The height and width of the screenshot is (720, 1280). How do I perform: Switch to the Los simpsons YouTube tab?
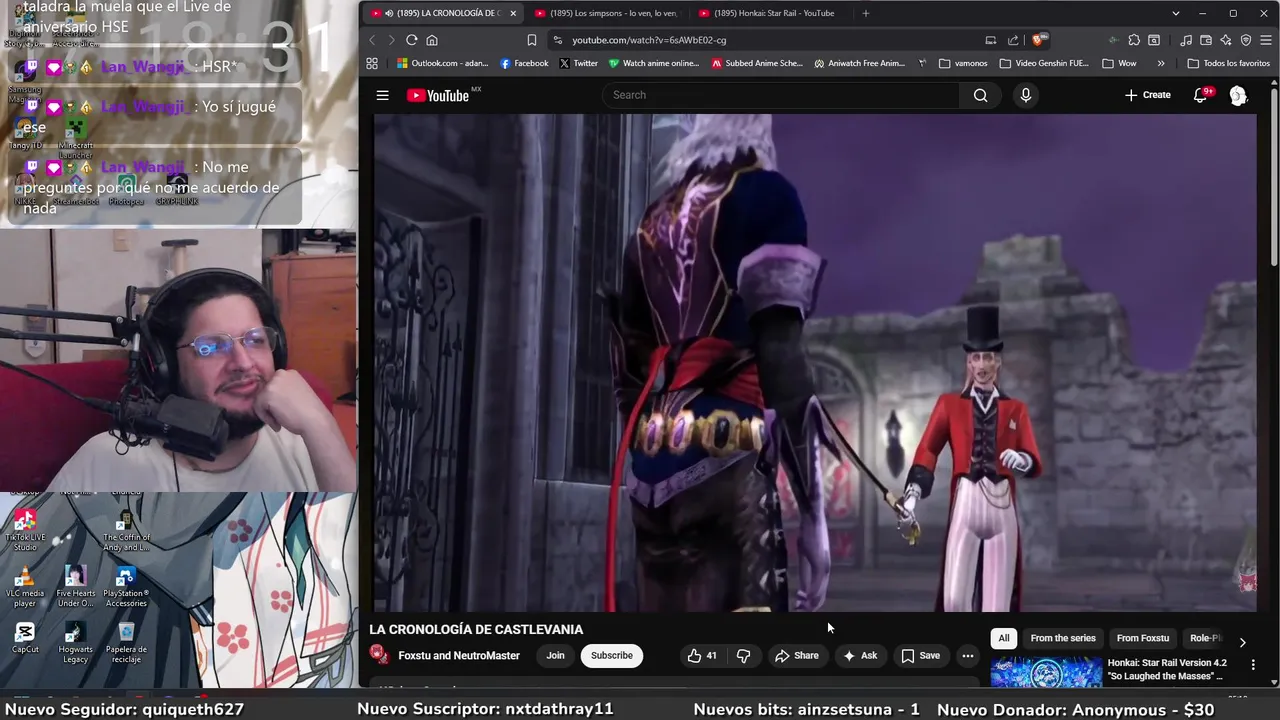606,13
